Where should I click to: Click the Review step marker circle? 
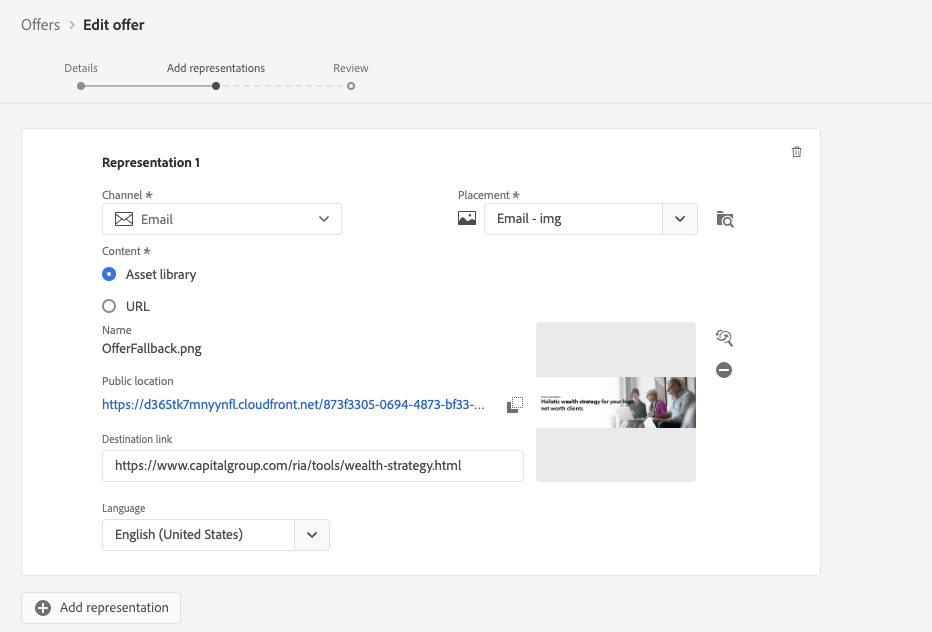(351, 86)
